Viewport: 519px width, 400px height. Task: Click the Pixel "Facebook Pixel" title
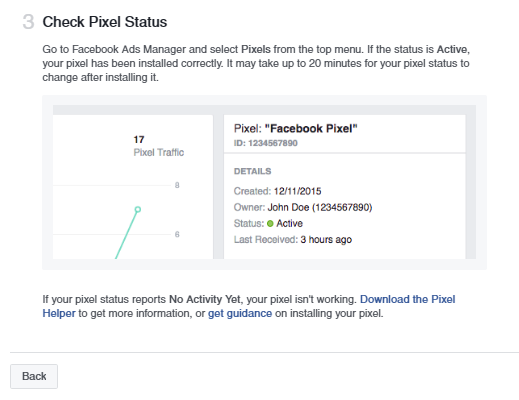point(296,129)
